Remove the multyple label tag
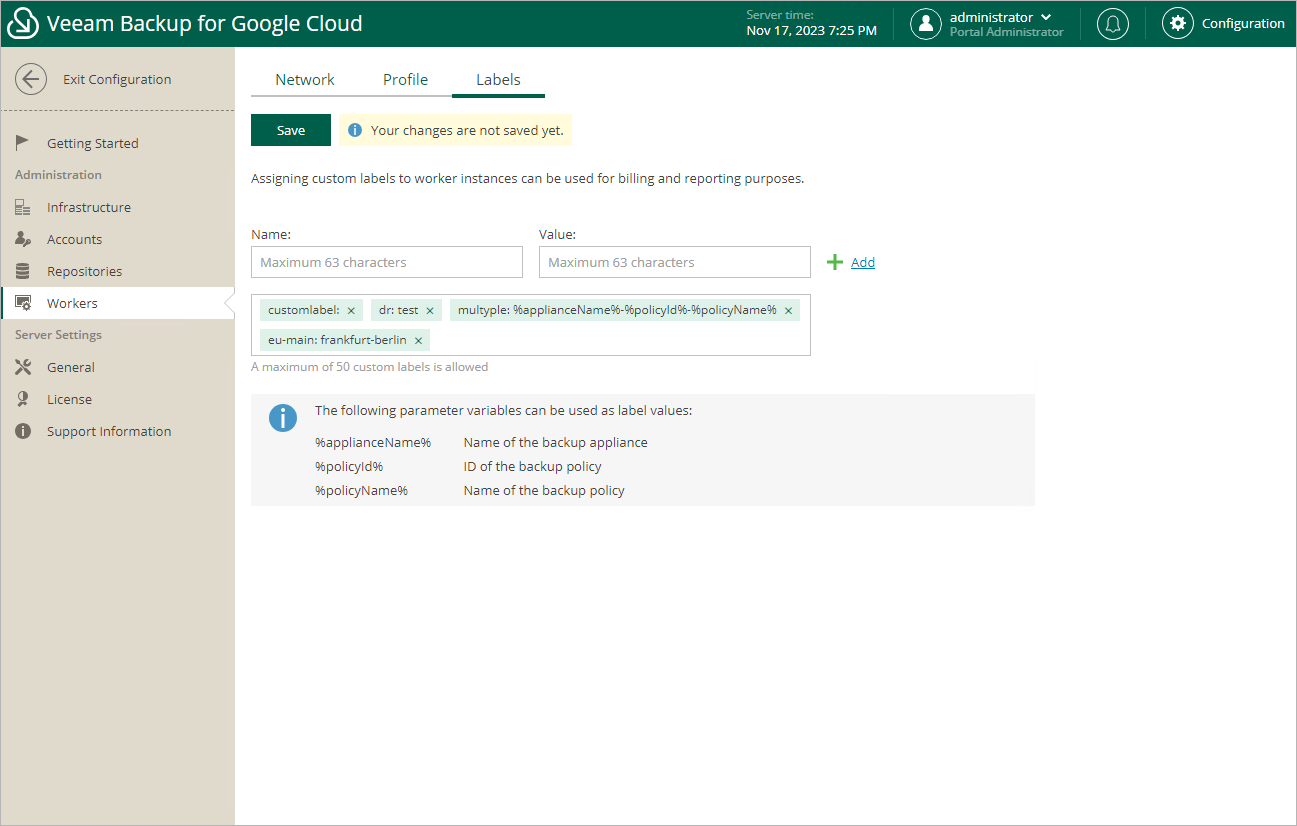The width and height of the screenshot is (1297, 826). coord(788,311)
